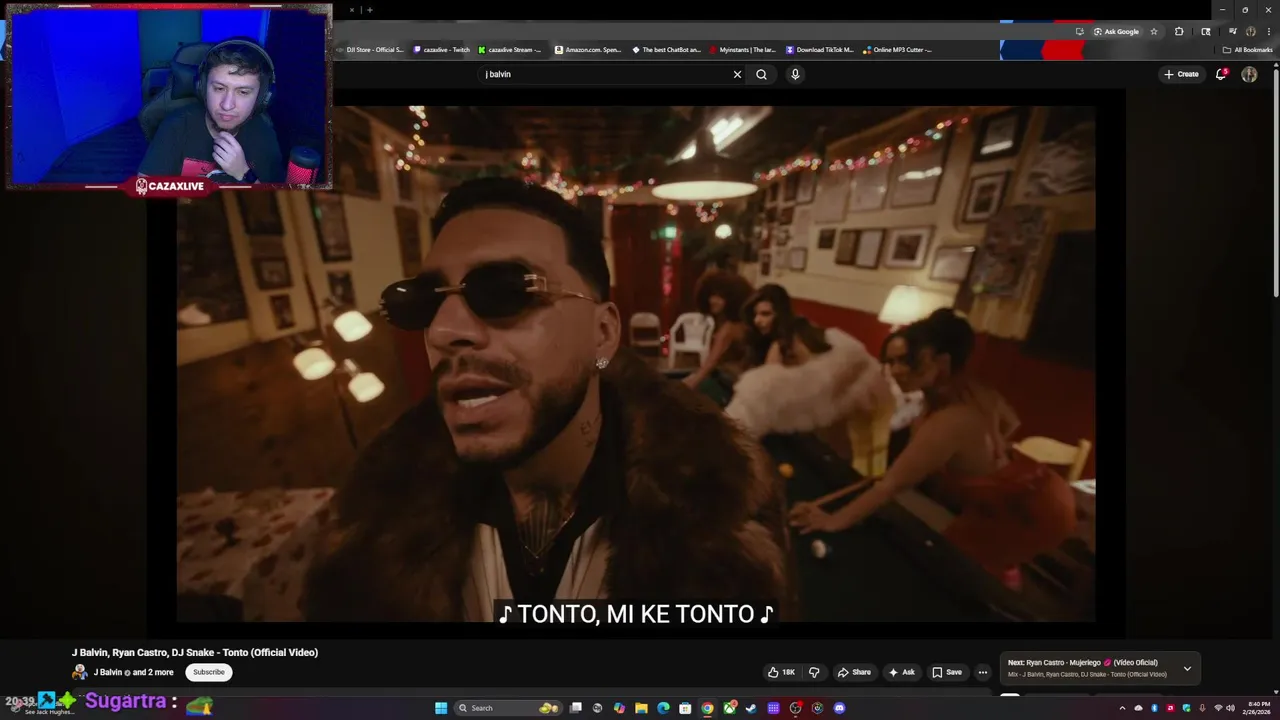Dislike the Tonto video
The height and width of the screenshot is (720, 1280).
pos(814,672)
